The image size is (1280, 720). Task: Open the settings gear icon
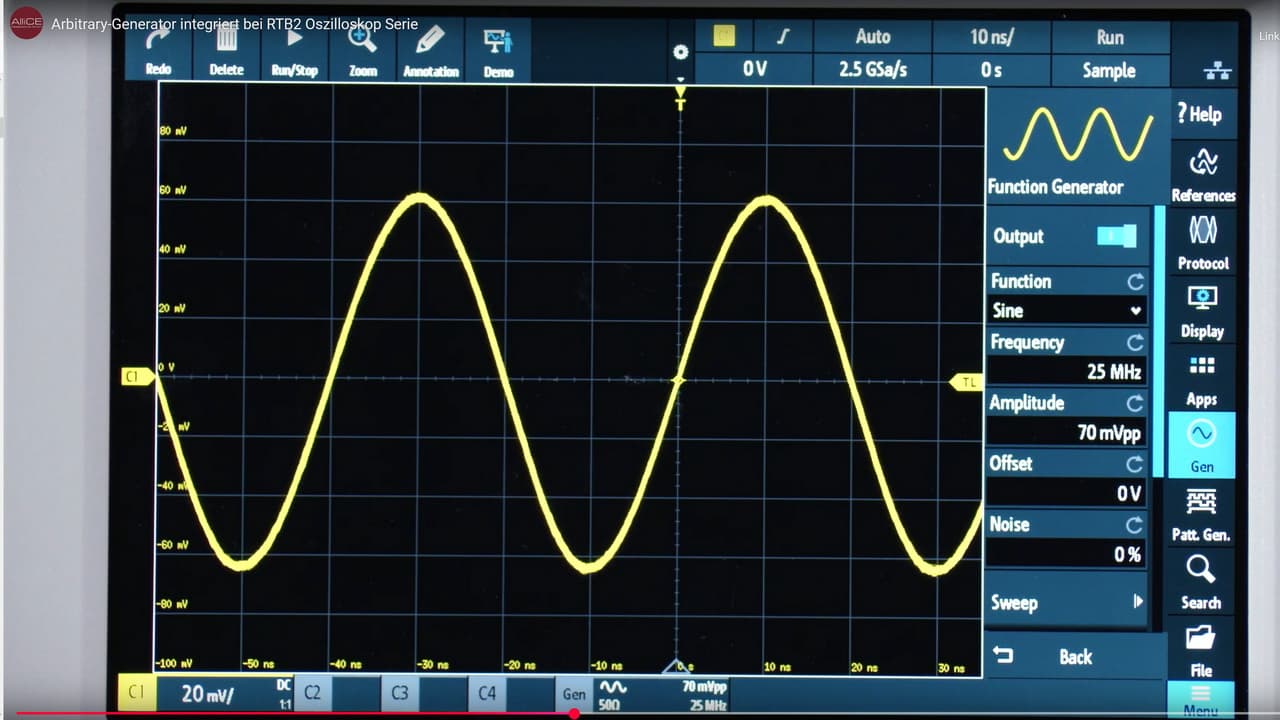coord(682,52)
